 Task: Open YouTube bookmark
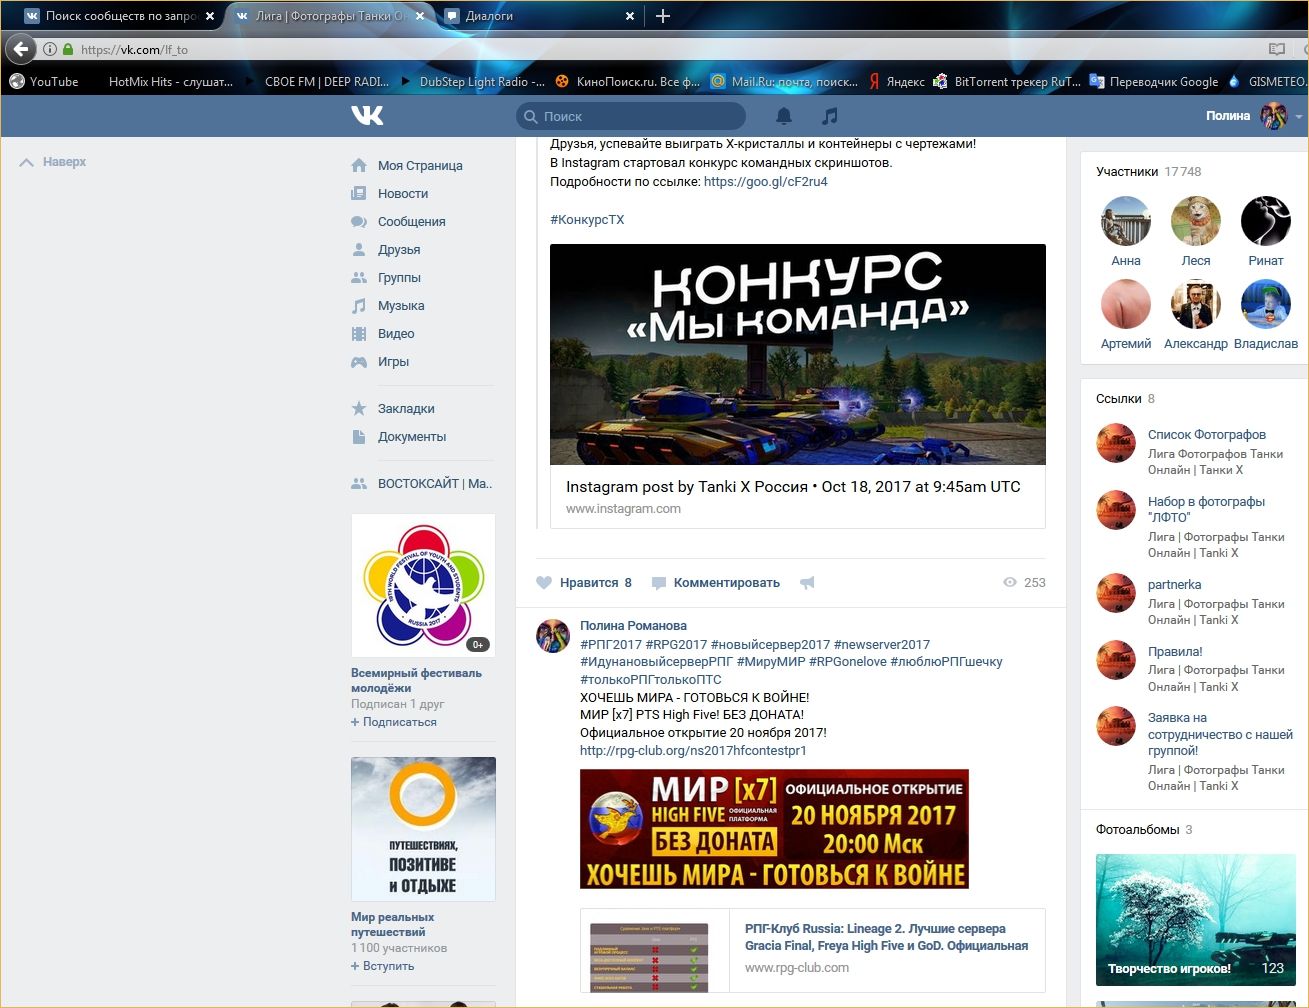[44, 82]
